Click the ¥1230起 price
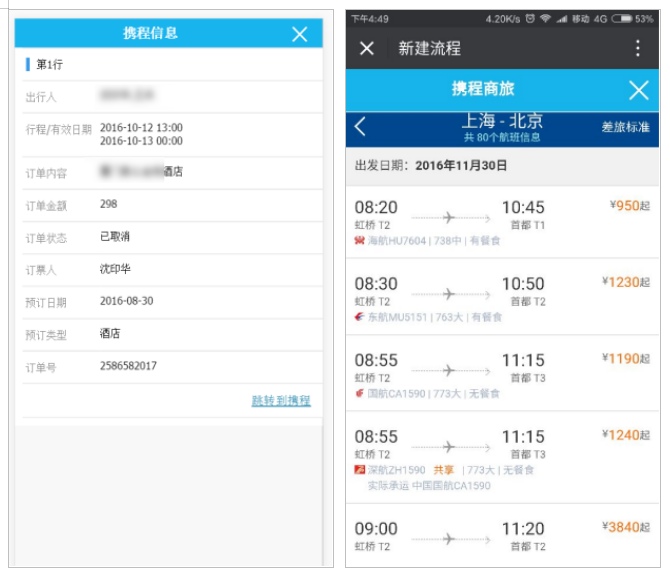Screen dimensions: 670x577 tap(626, 282)
